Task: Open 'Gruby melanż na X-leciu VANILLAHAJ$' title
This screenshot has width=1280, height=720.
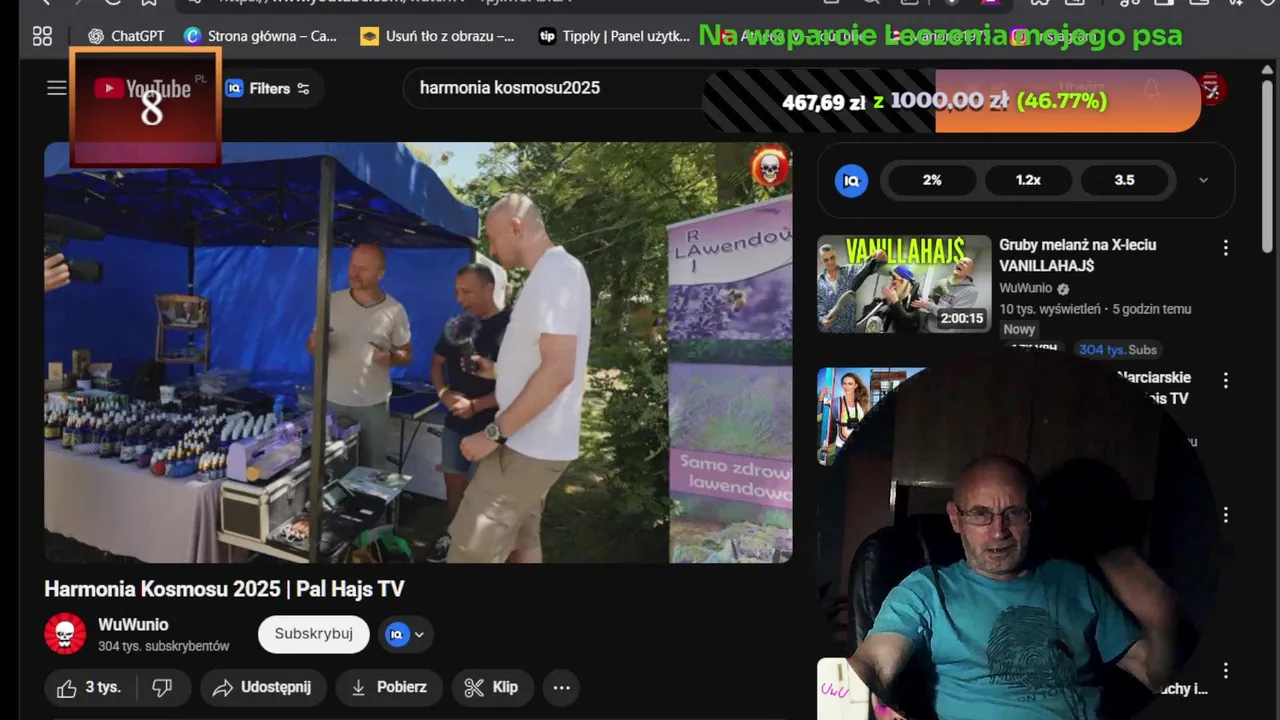Action: 1077,255
